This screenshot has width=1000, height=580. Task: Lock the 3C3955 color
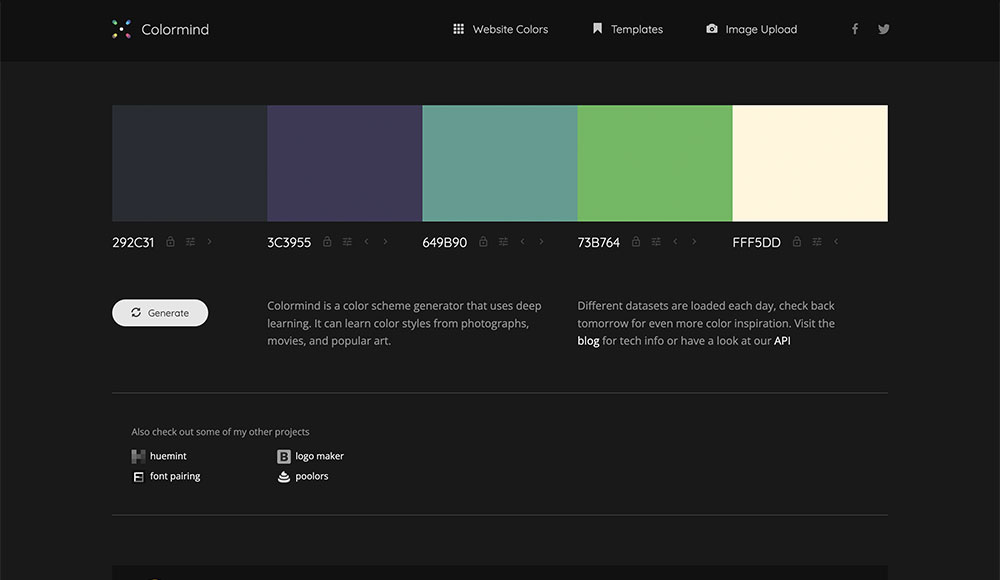(x=327, y=241)
